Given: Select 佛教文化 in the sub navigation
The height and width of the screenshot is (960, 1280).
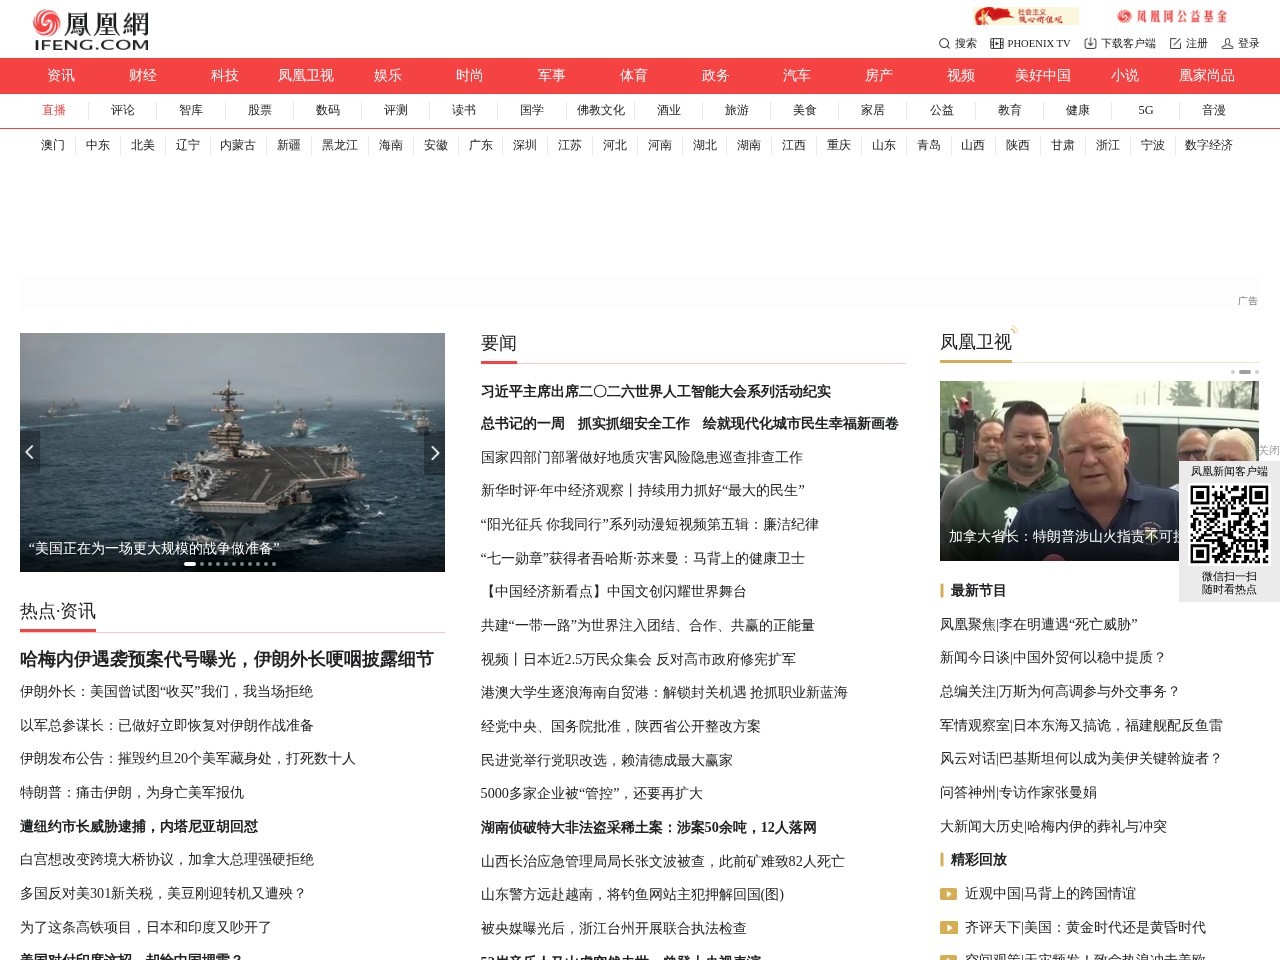Looking at the screenshot, I should click(x=601, y=111).
